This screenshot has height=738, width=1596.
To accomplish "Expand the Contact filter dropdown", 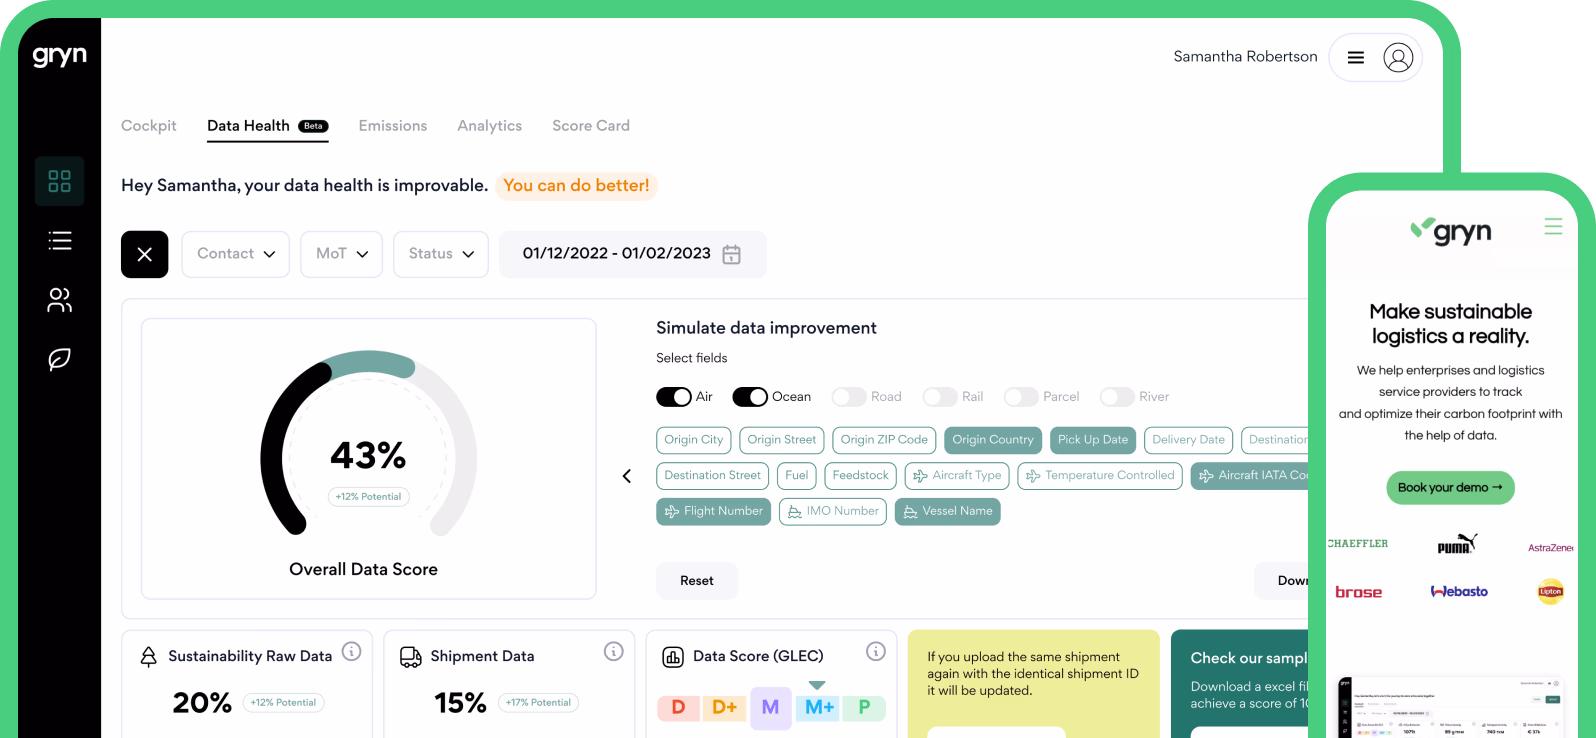I will pos(236,254).
